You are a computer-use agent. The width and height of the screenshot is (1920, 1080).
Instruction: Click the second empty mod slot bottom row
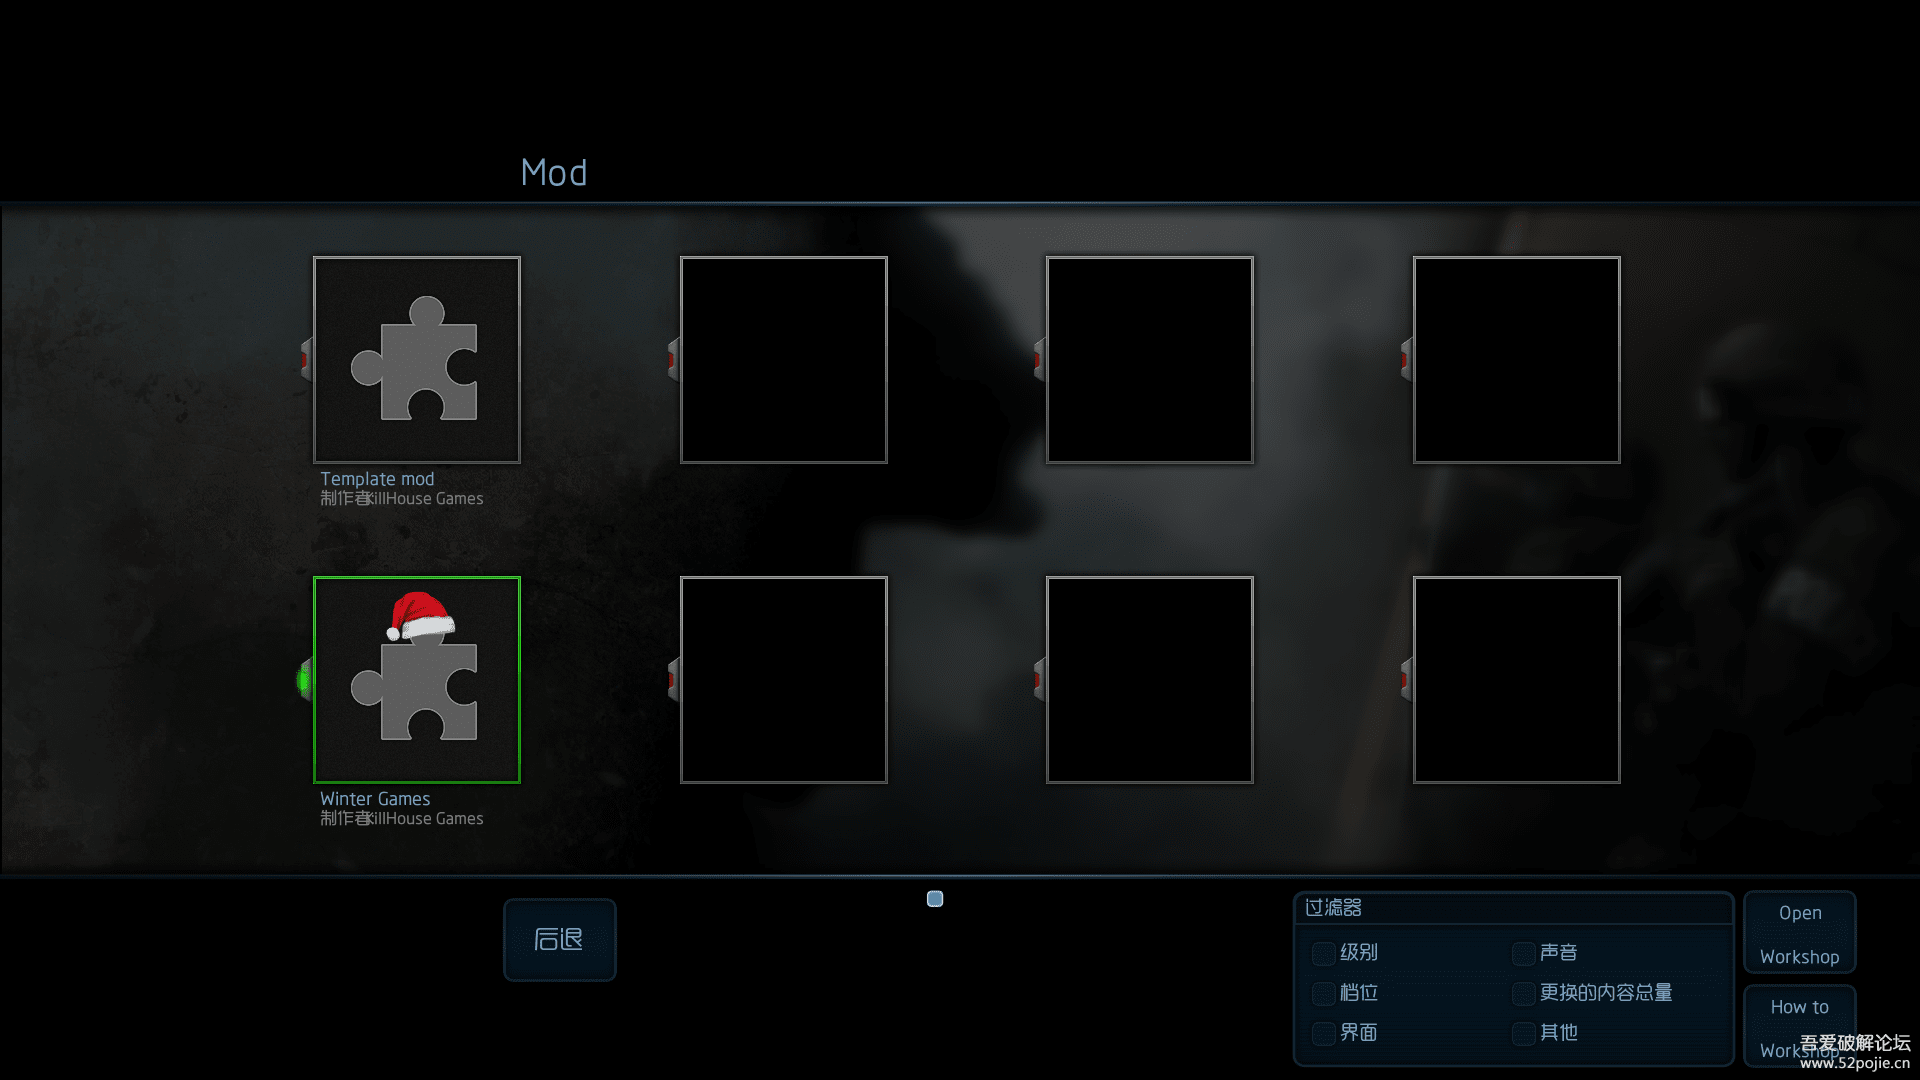[1150, 679]
